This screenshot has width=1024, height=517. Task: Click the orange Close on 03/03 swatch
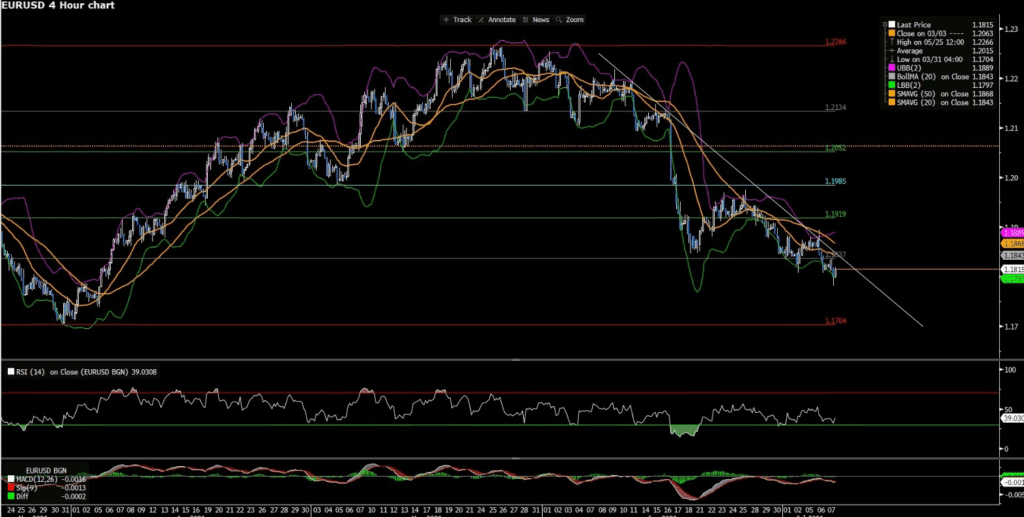[x=892, y=33]
